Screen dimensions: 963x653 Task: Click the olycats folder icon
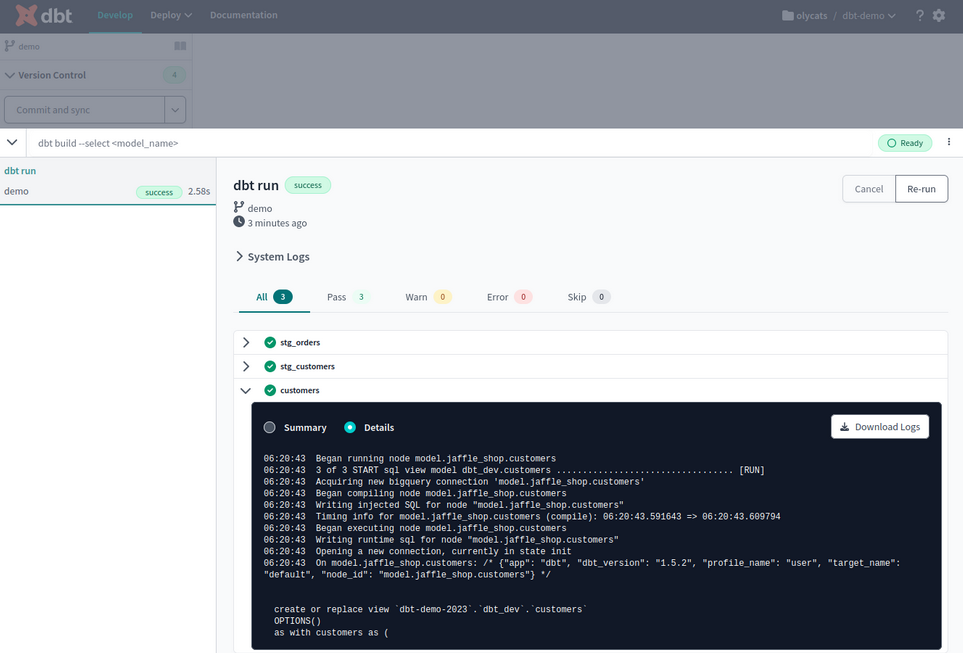[x=787, y=15]
